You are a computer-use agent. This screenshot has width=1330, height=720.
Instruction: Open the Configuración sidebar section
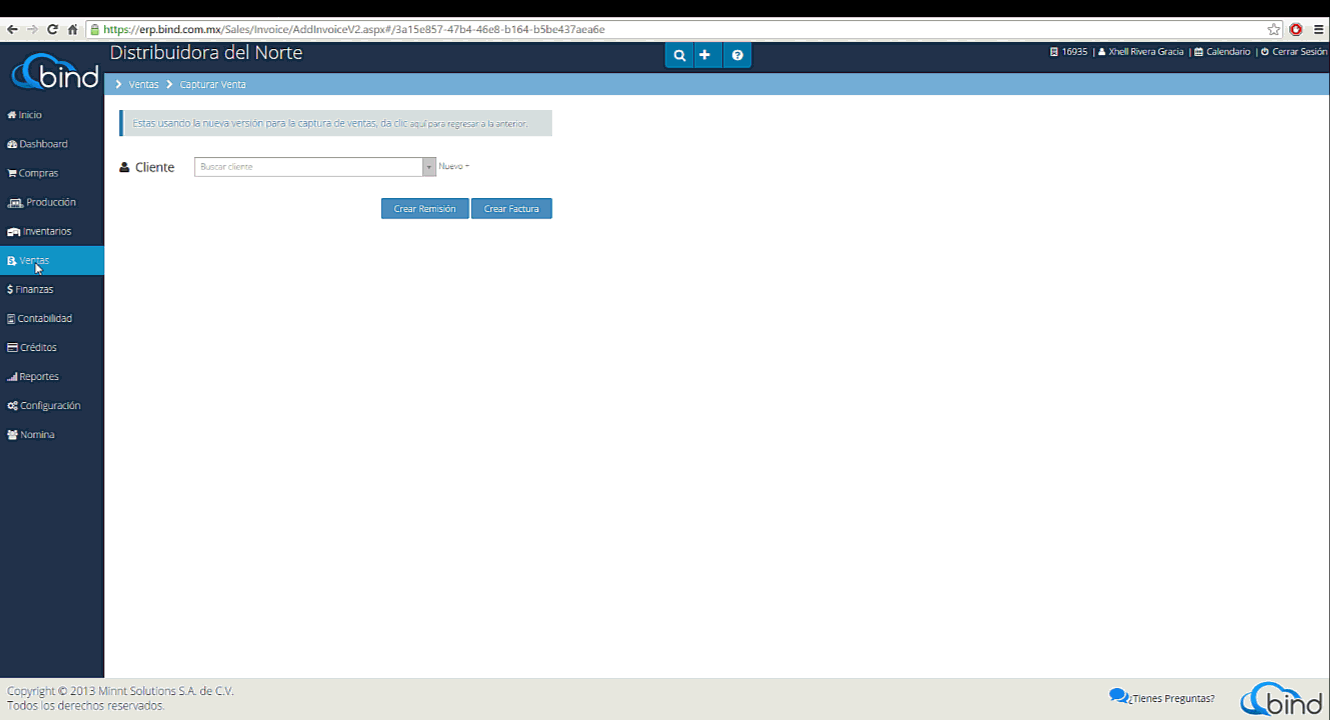pyautogui.click(x=52, y=405)
